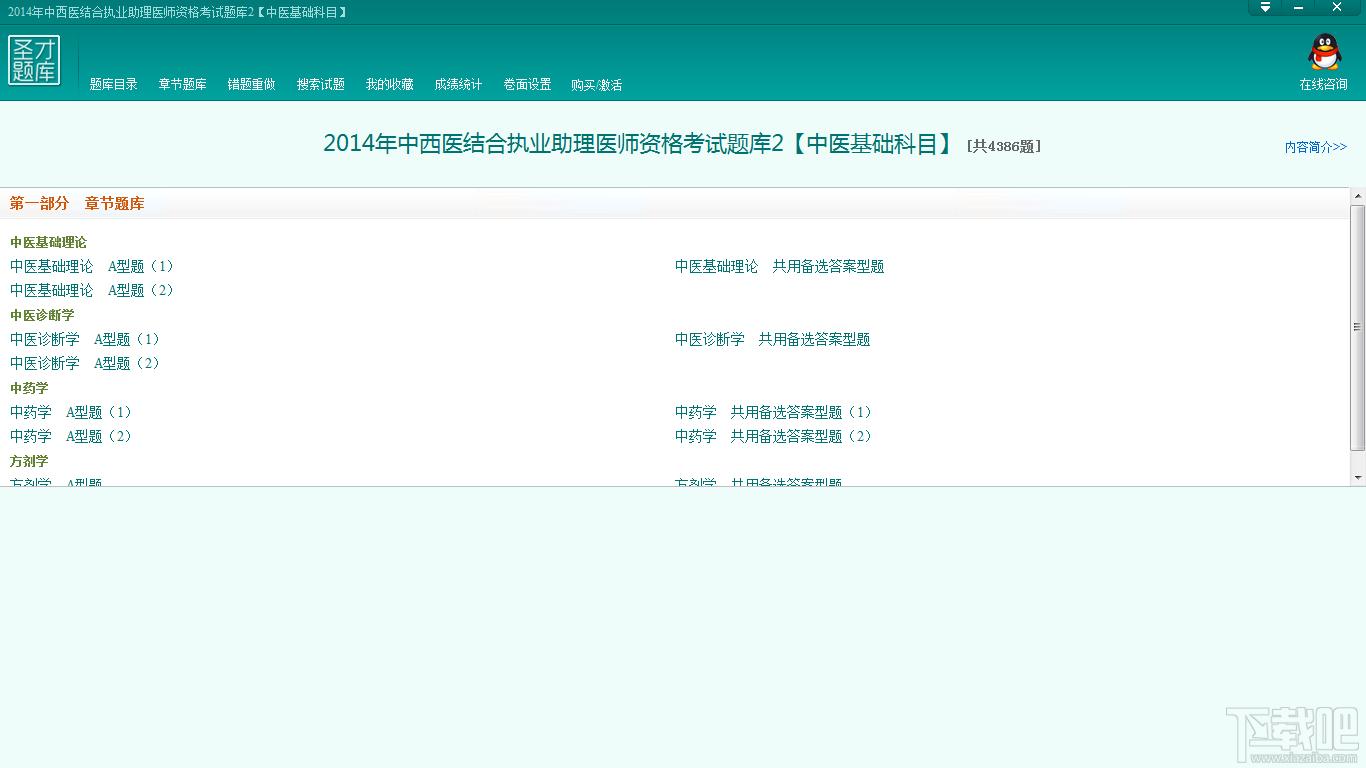The image size is (1366, 768).
Task: Open the 成绩统计 menu
Action: point(458,85)
